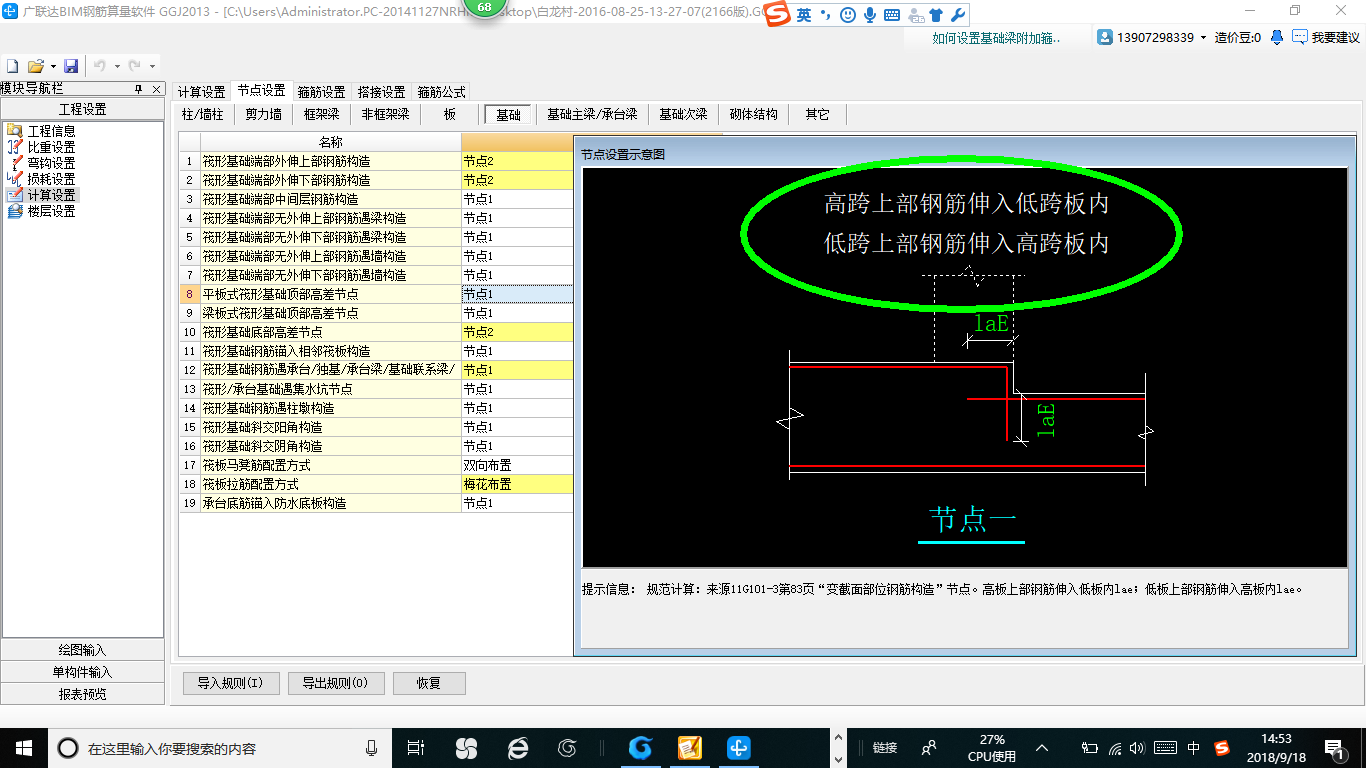
Task: Click the Sogou input method S logo
Action: [778, 15]
